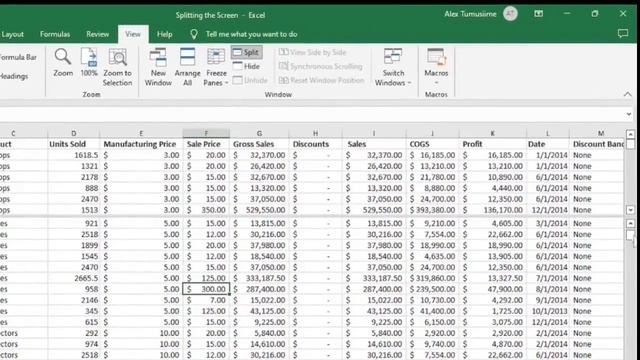This screenshot has width=640, height=360.
Task: Select Date cell 7/1/2014
Action: coord(548,278)
